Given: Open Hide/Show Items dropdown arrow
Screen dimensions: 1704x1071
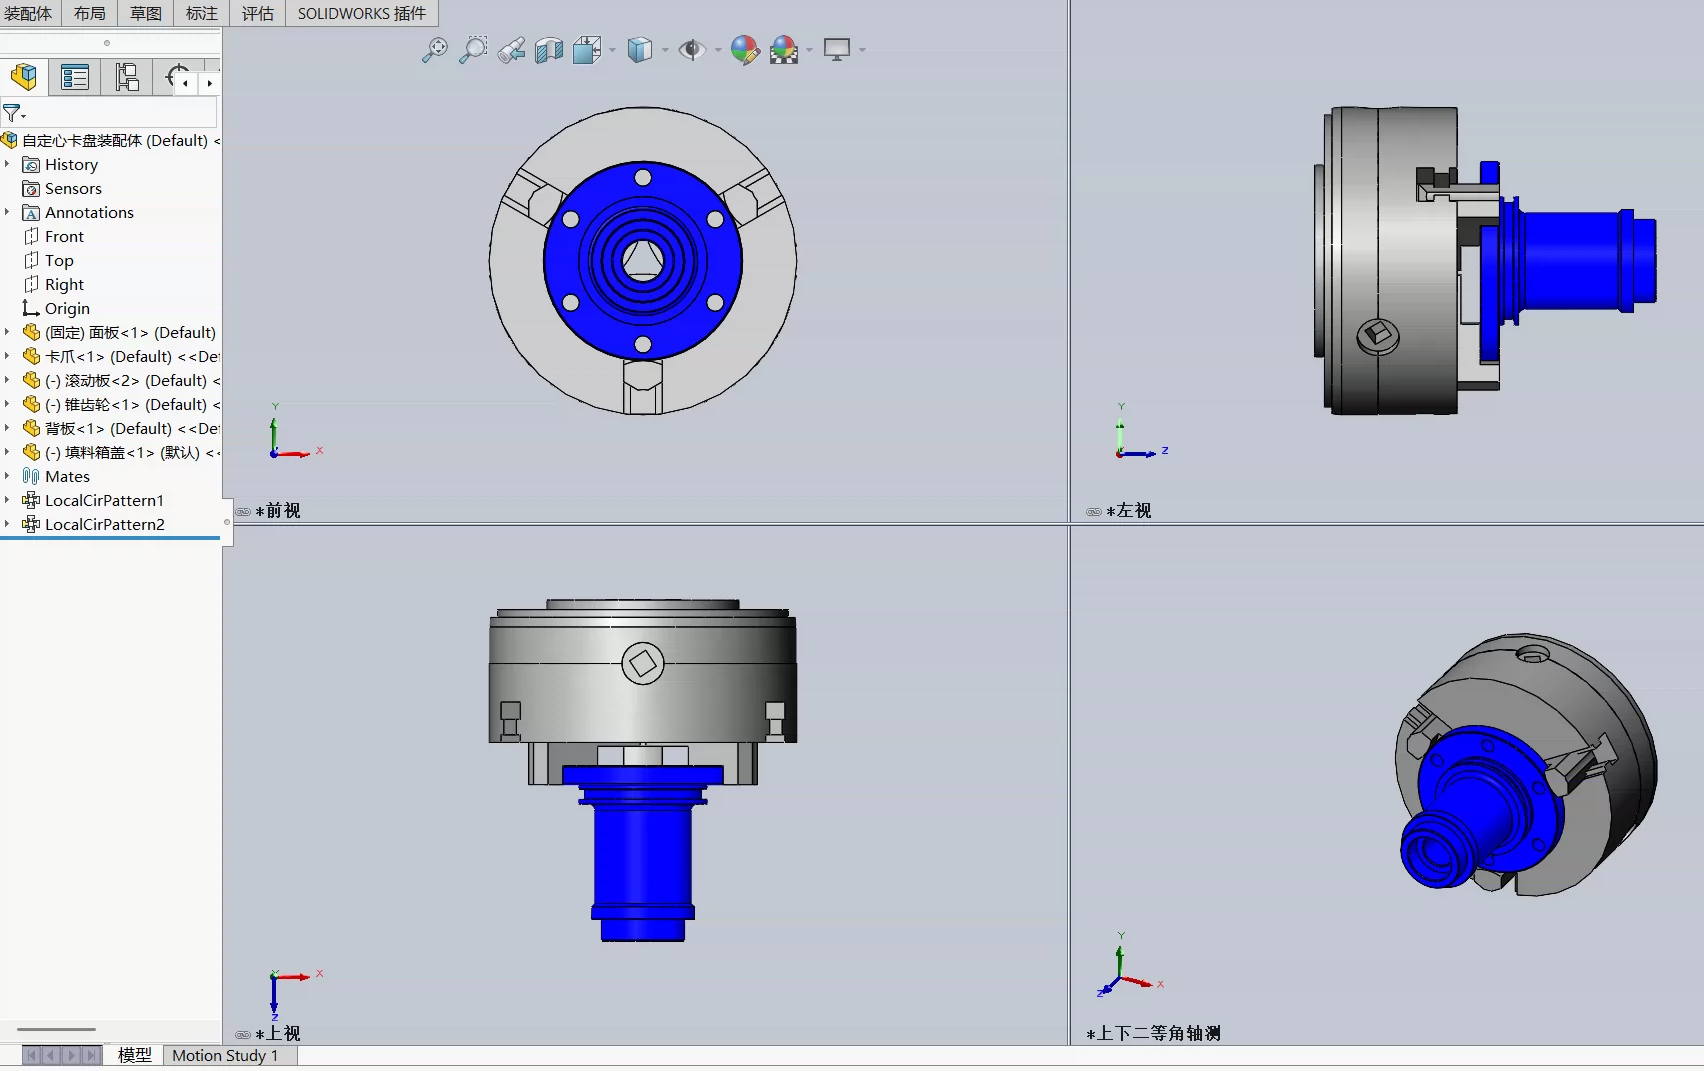Looking at the screenshot, I should click(x=718, y=50).
